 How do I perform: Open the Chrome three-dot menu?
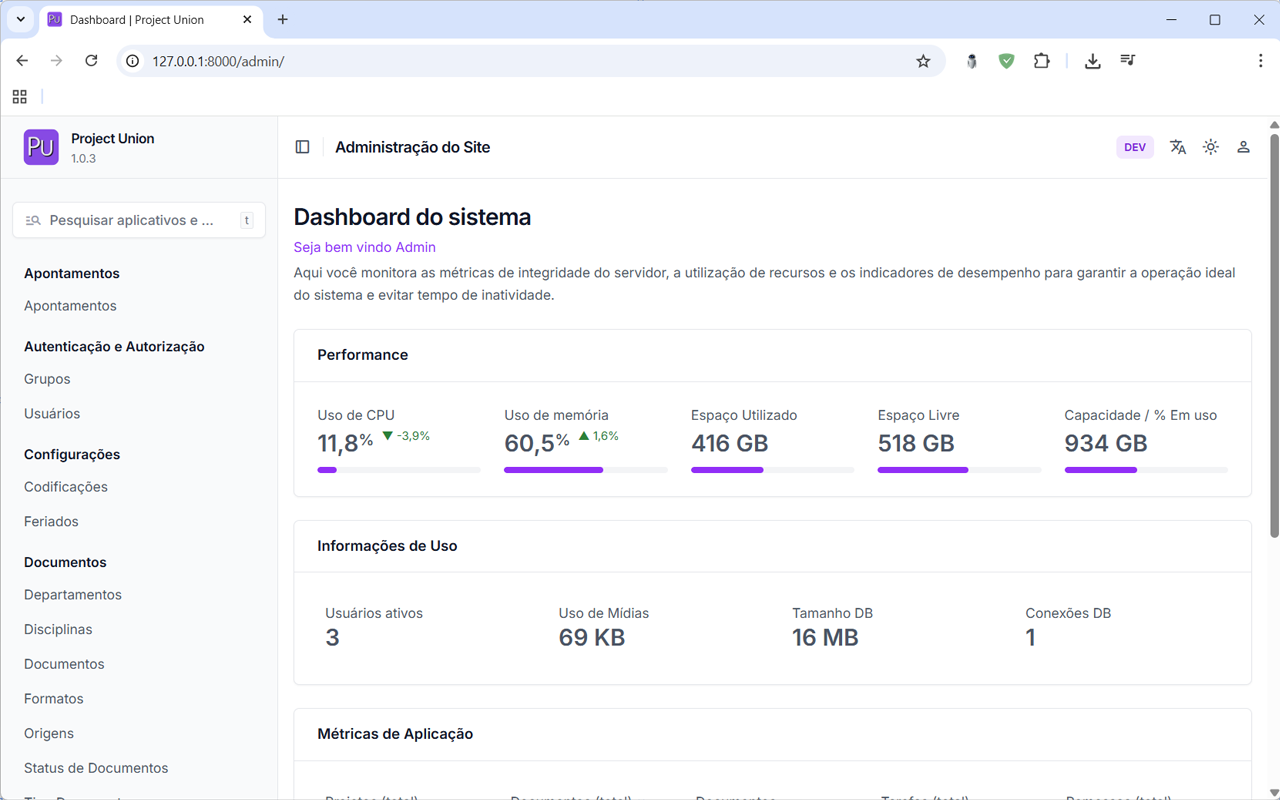pos(1260,61)
